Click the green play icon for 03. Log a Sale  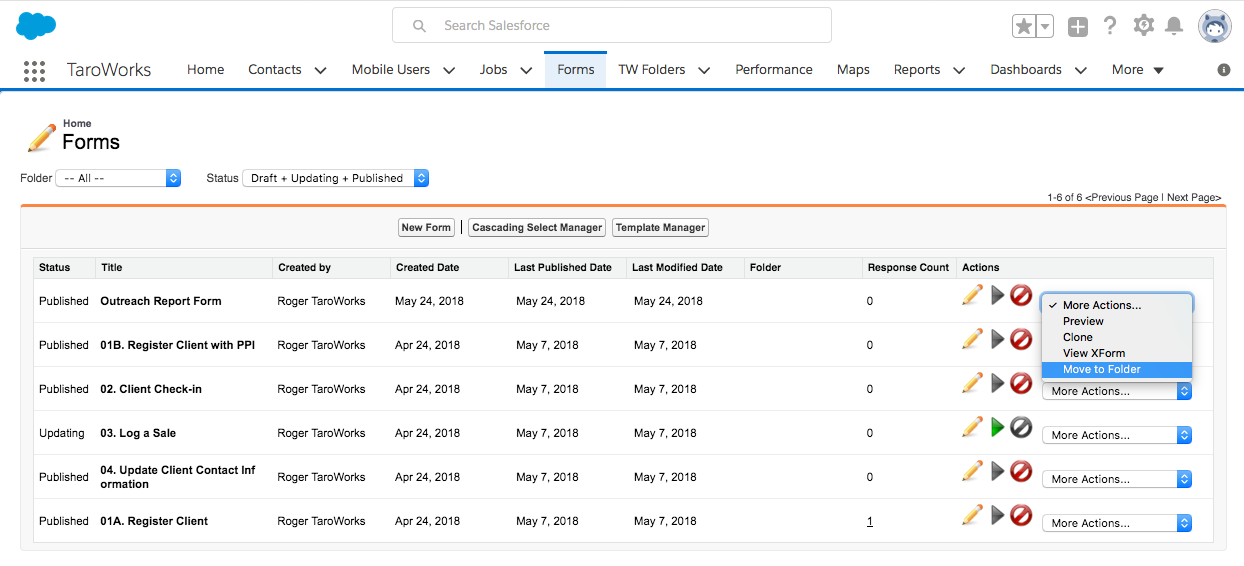click(x=997, y=427)
